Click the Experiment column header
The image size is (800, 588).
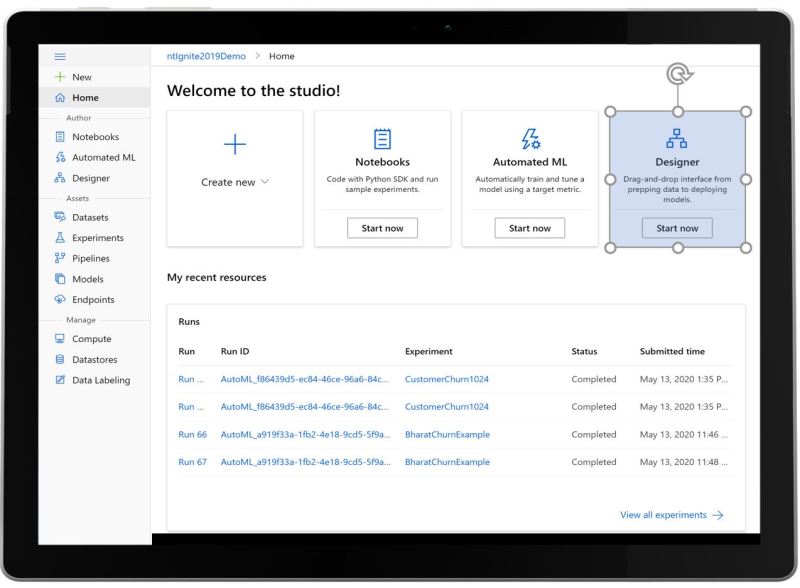point(429,351)
